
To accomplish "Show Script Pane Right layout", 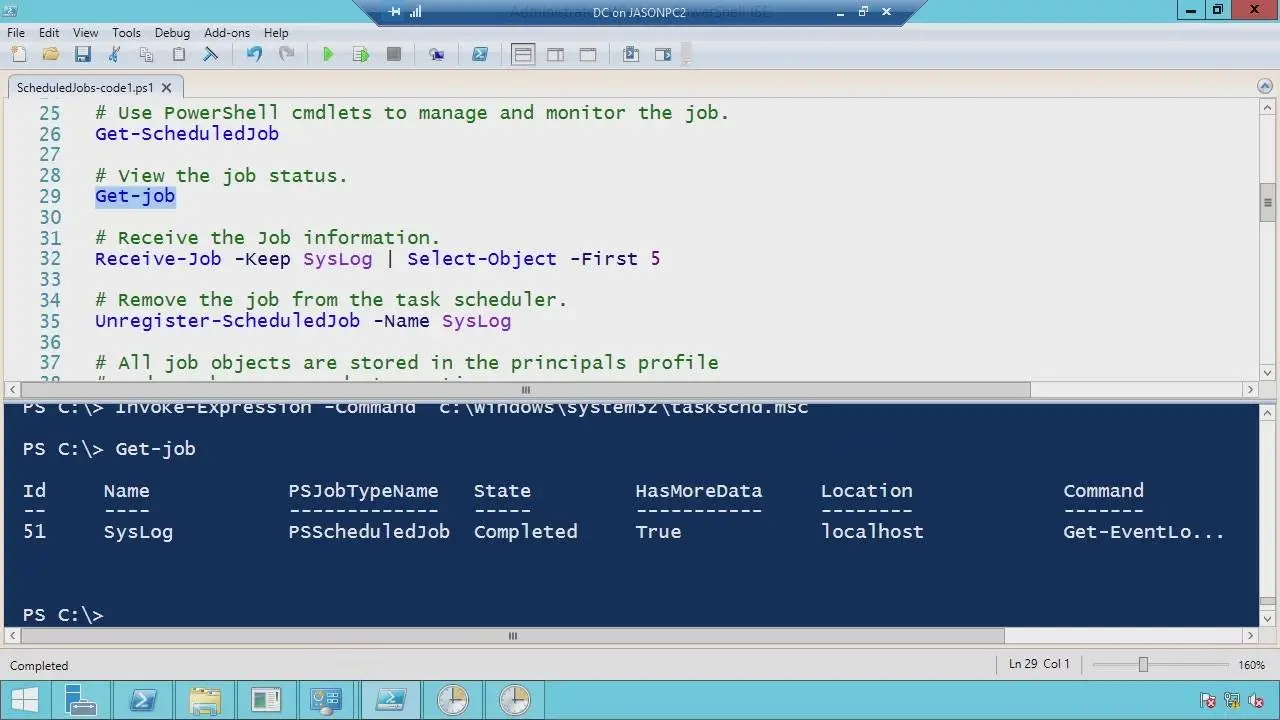I will [555, 54].
